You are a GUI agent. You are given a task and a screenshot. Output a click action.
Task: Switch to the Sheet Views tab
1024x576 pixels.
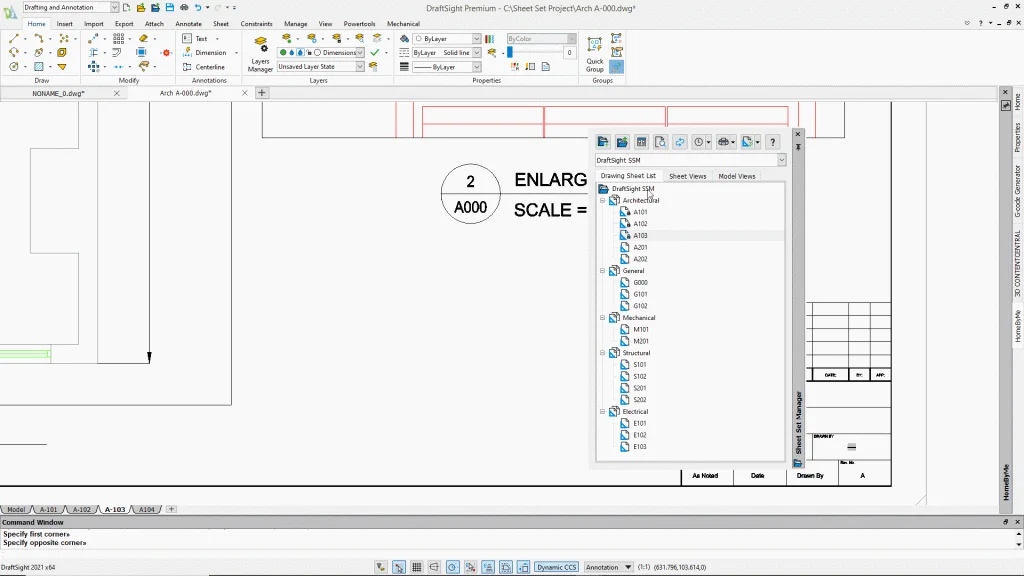pyautogui.click(x=687, y=176)
